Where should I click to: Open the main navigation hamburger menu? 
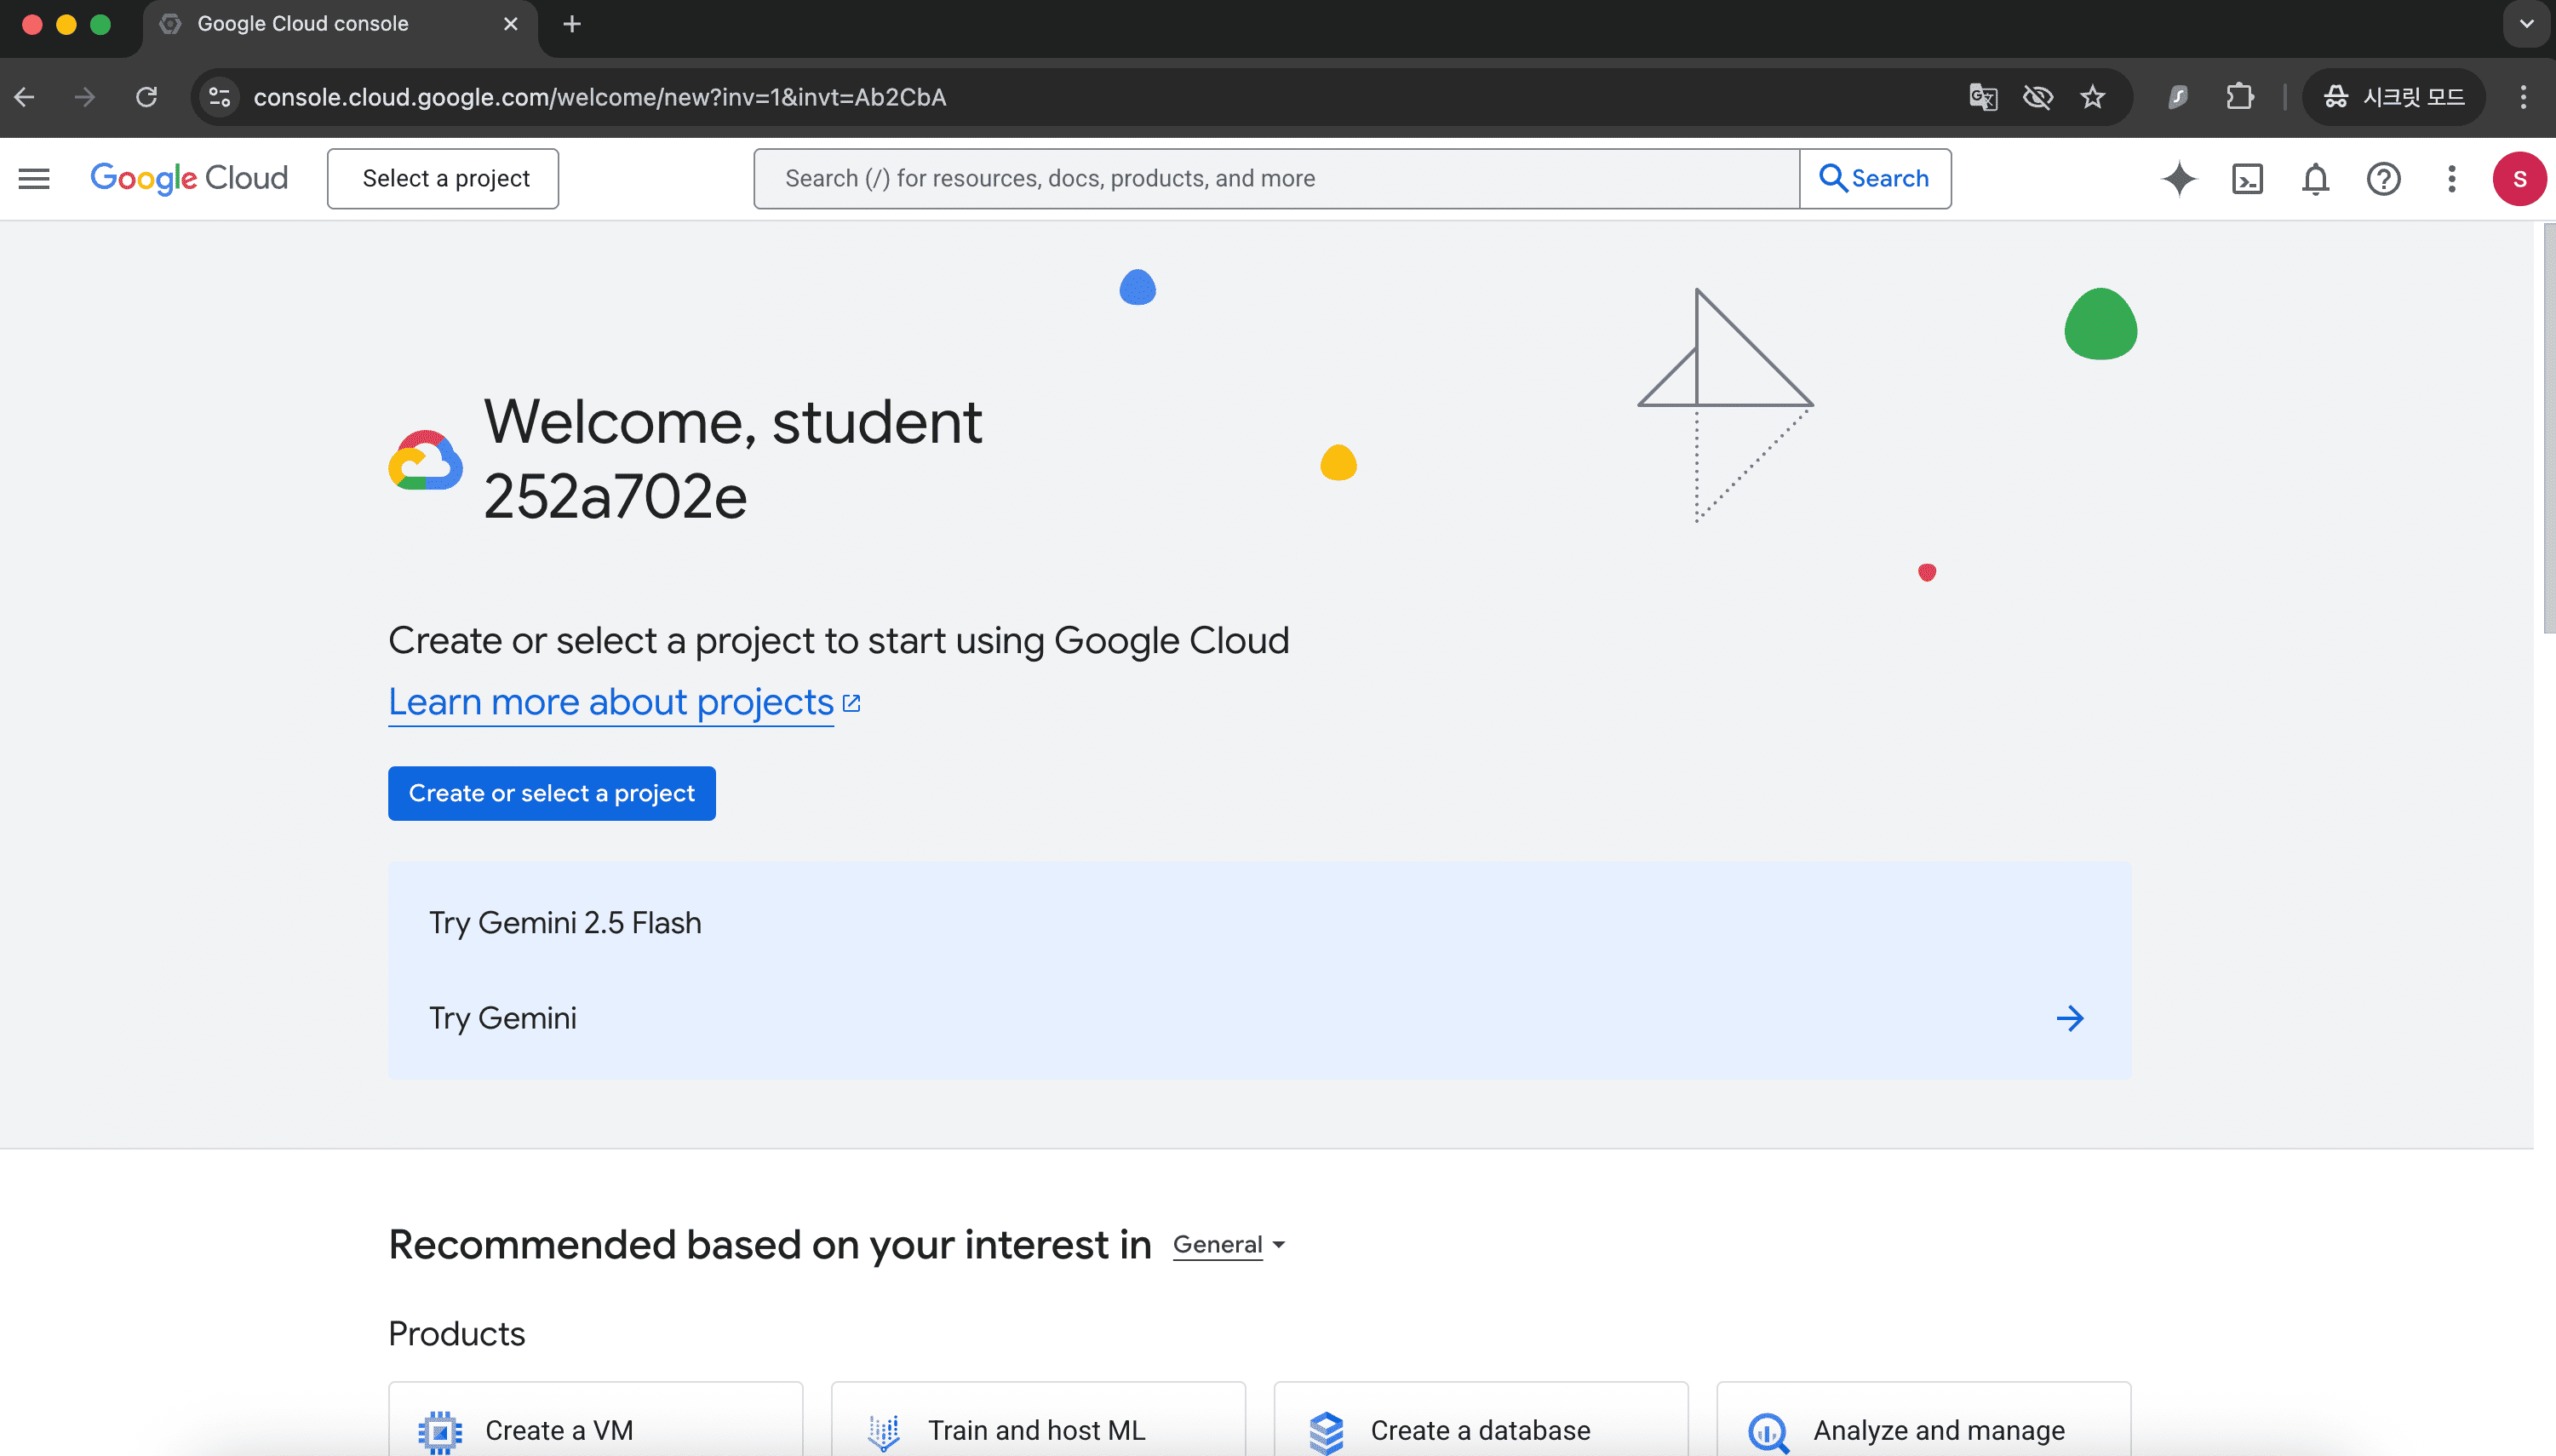(34, 178)
